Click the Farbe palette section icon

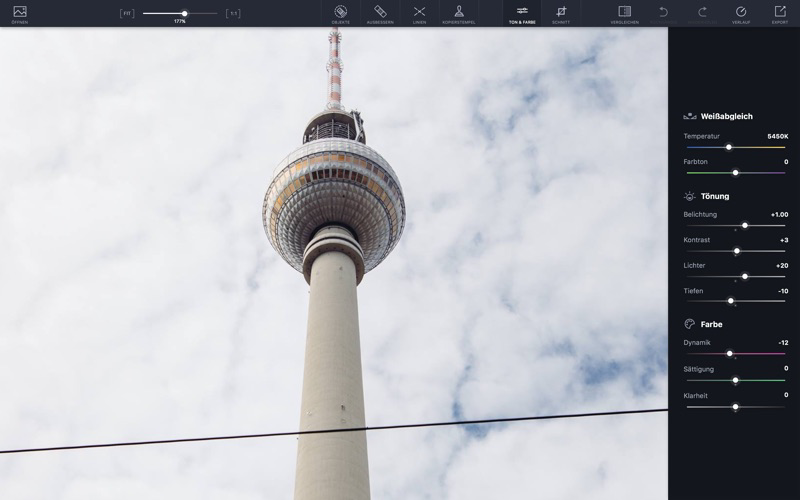click(x=689, y=324)
